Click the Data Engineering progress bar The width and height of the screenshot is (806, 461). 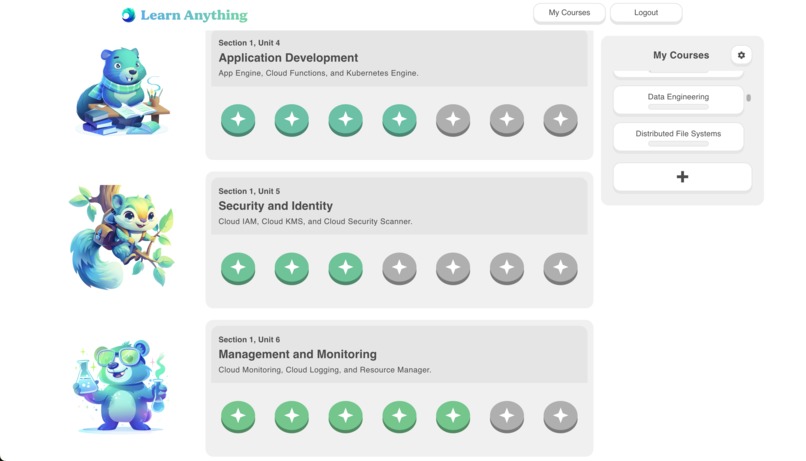coord(678,107)
